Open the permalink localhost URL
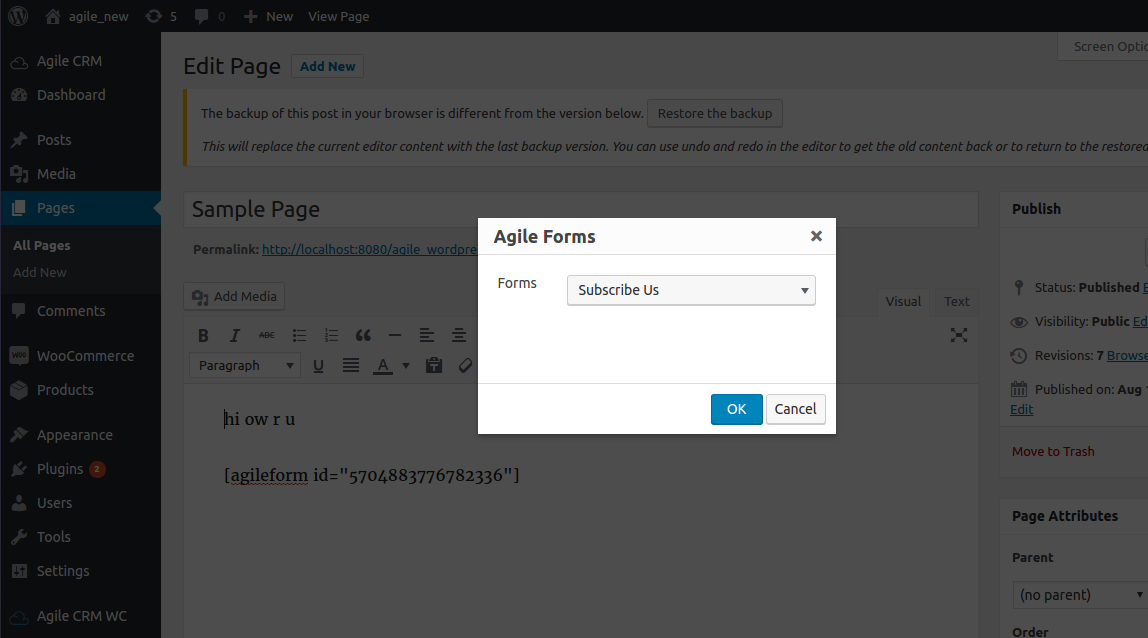This screenshot has width=1148, height=638. (370, 249)
